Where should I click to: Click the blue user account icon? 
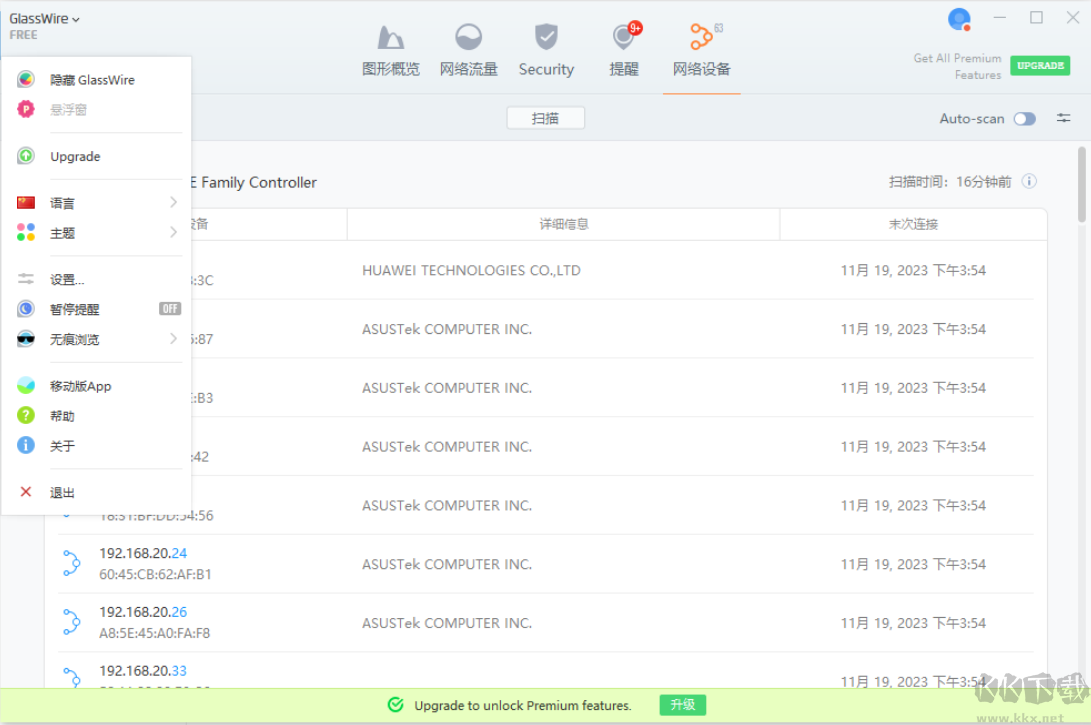click(x=959, y=19)
